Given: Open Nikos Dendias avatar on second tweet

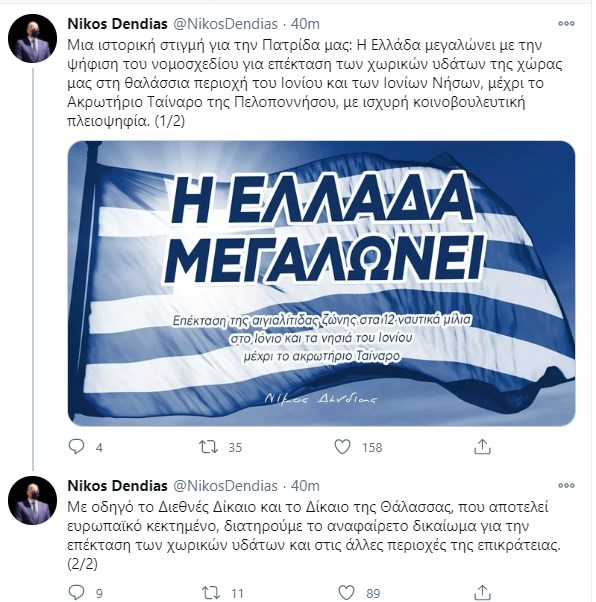Looking at the screenshot, I should tap(33, 500).
